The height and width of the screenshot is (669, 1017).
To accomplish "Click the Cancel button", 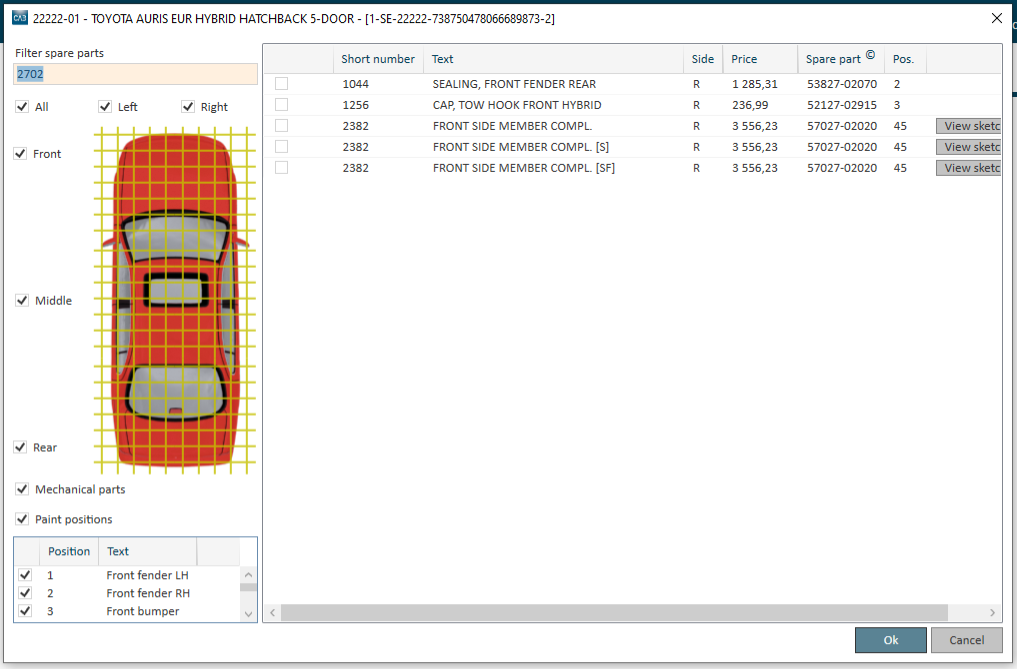I will pos(966,640).
